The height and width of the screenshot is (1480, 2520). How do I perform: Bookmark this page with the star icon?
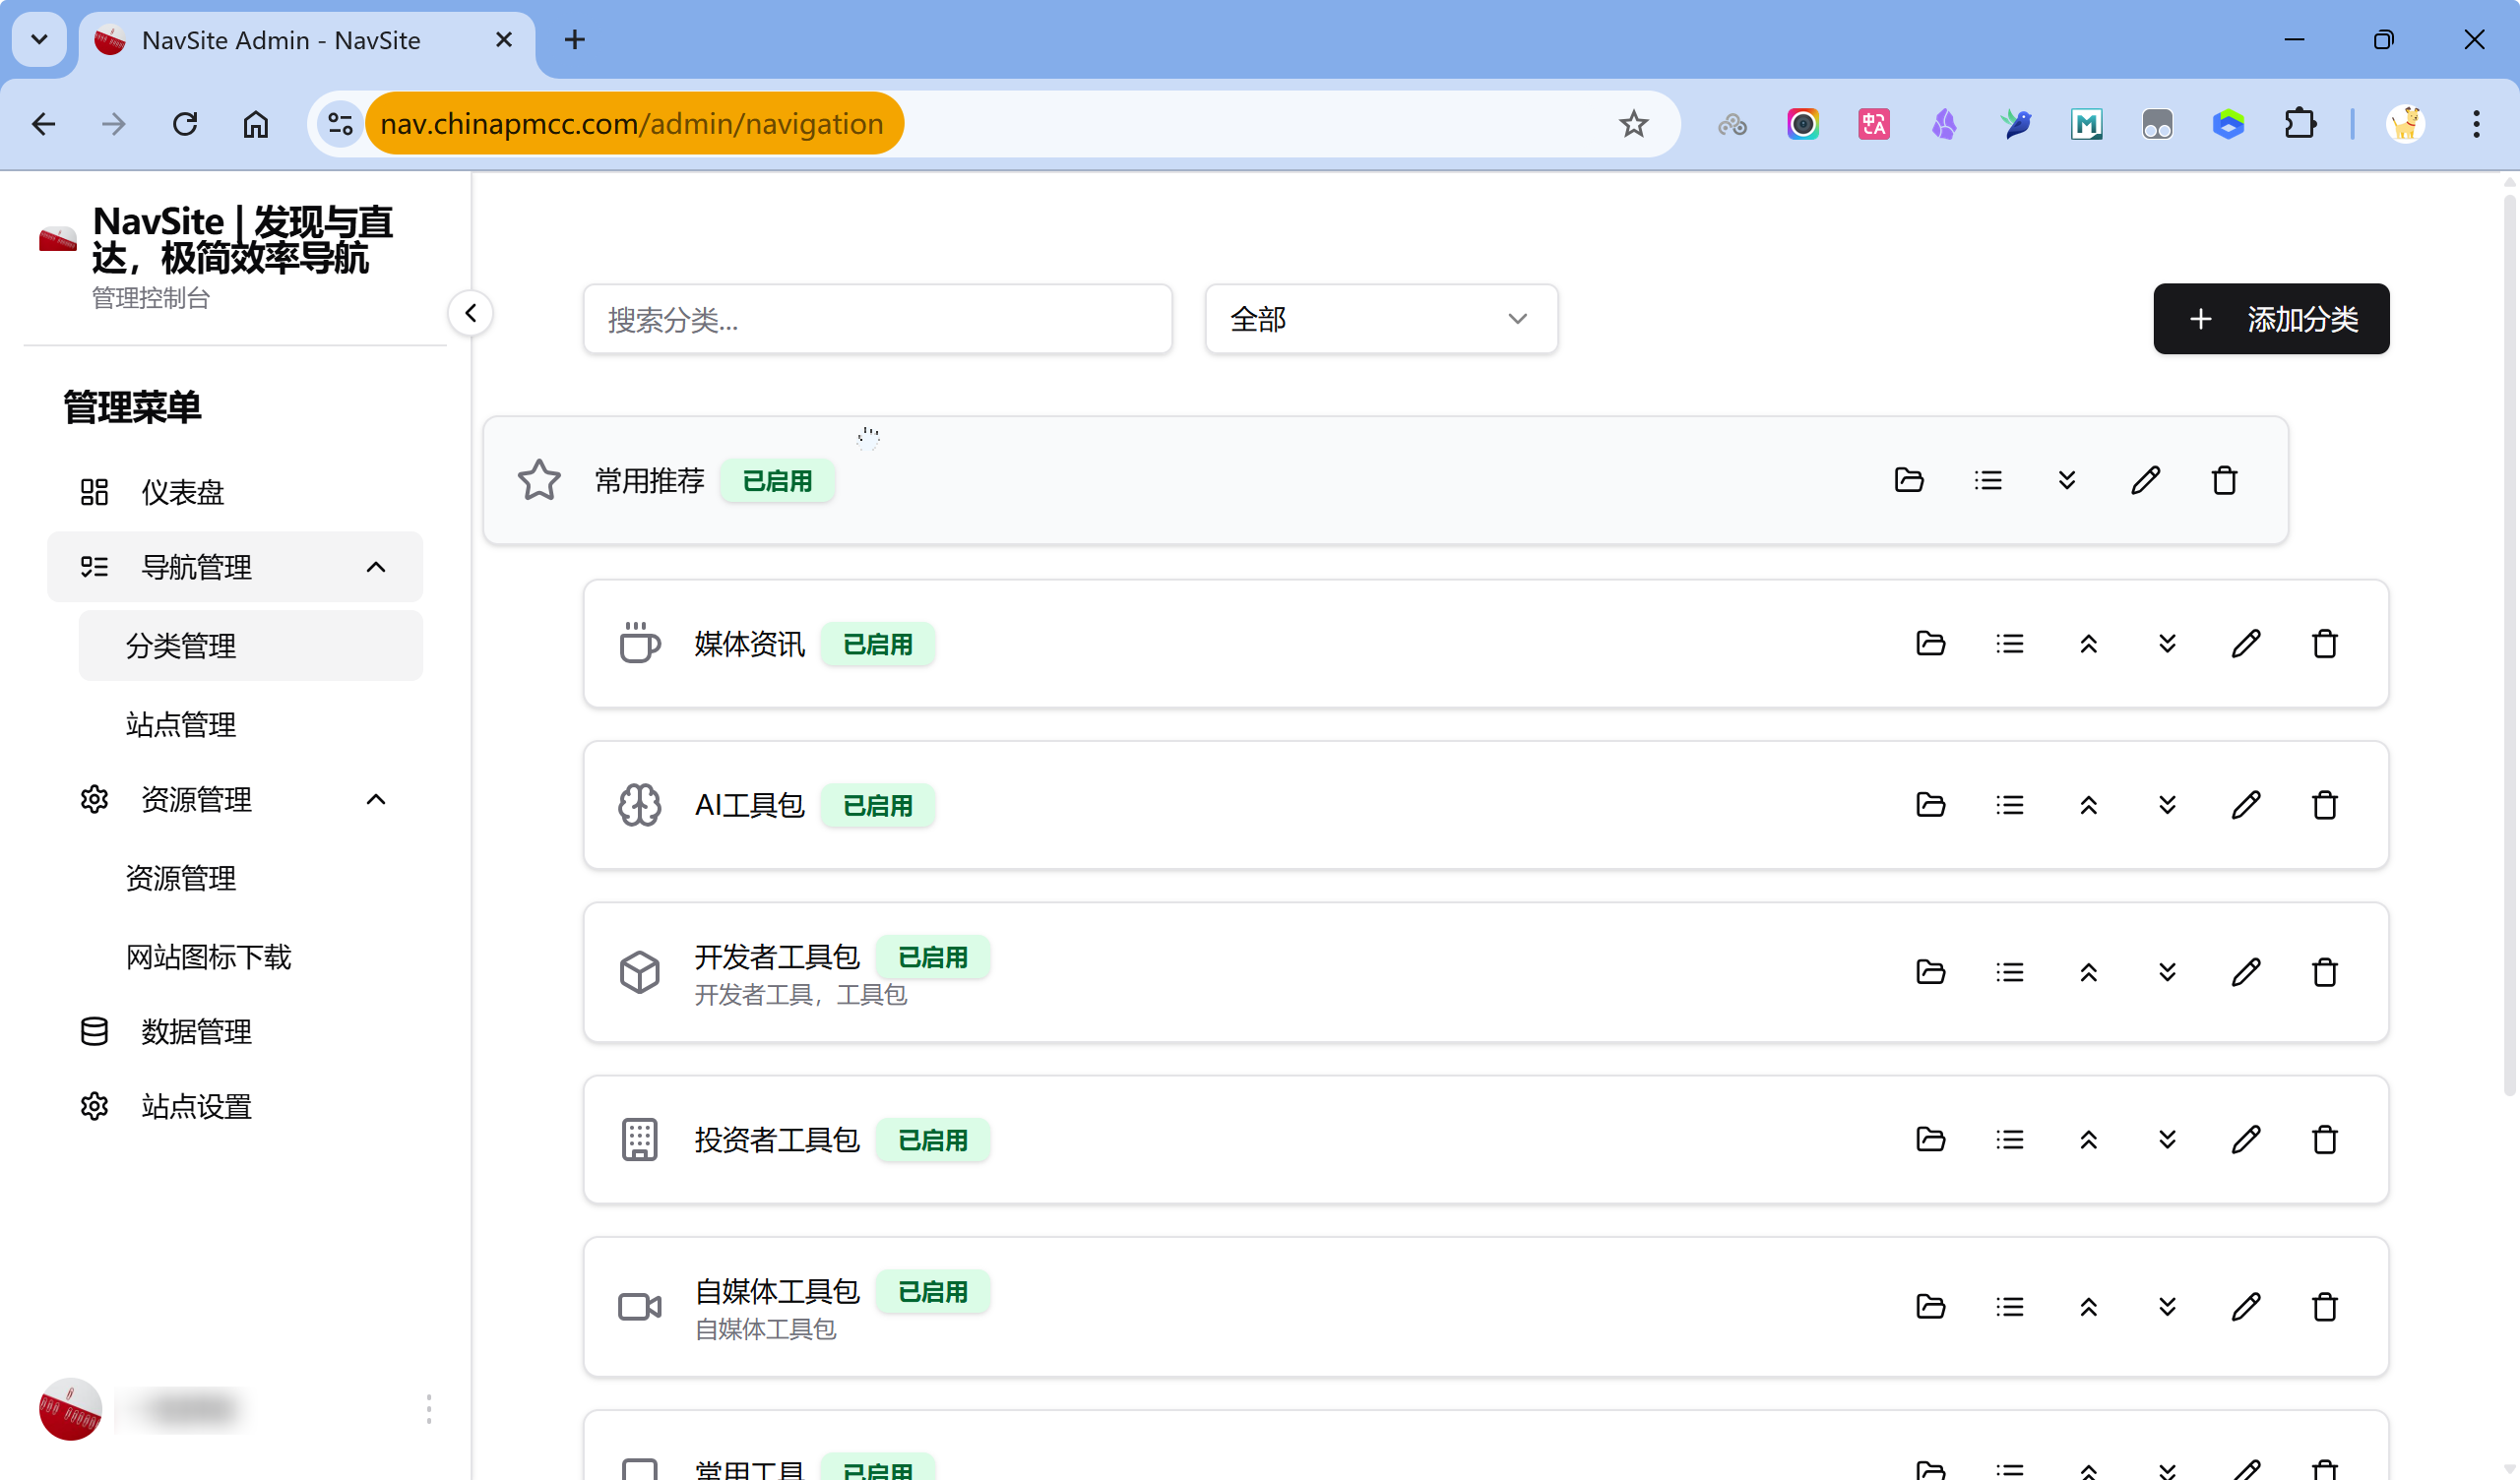[1633, 124]
